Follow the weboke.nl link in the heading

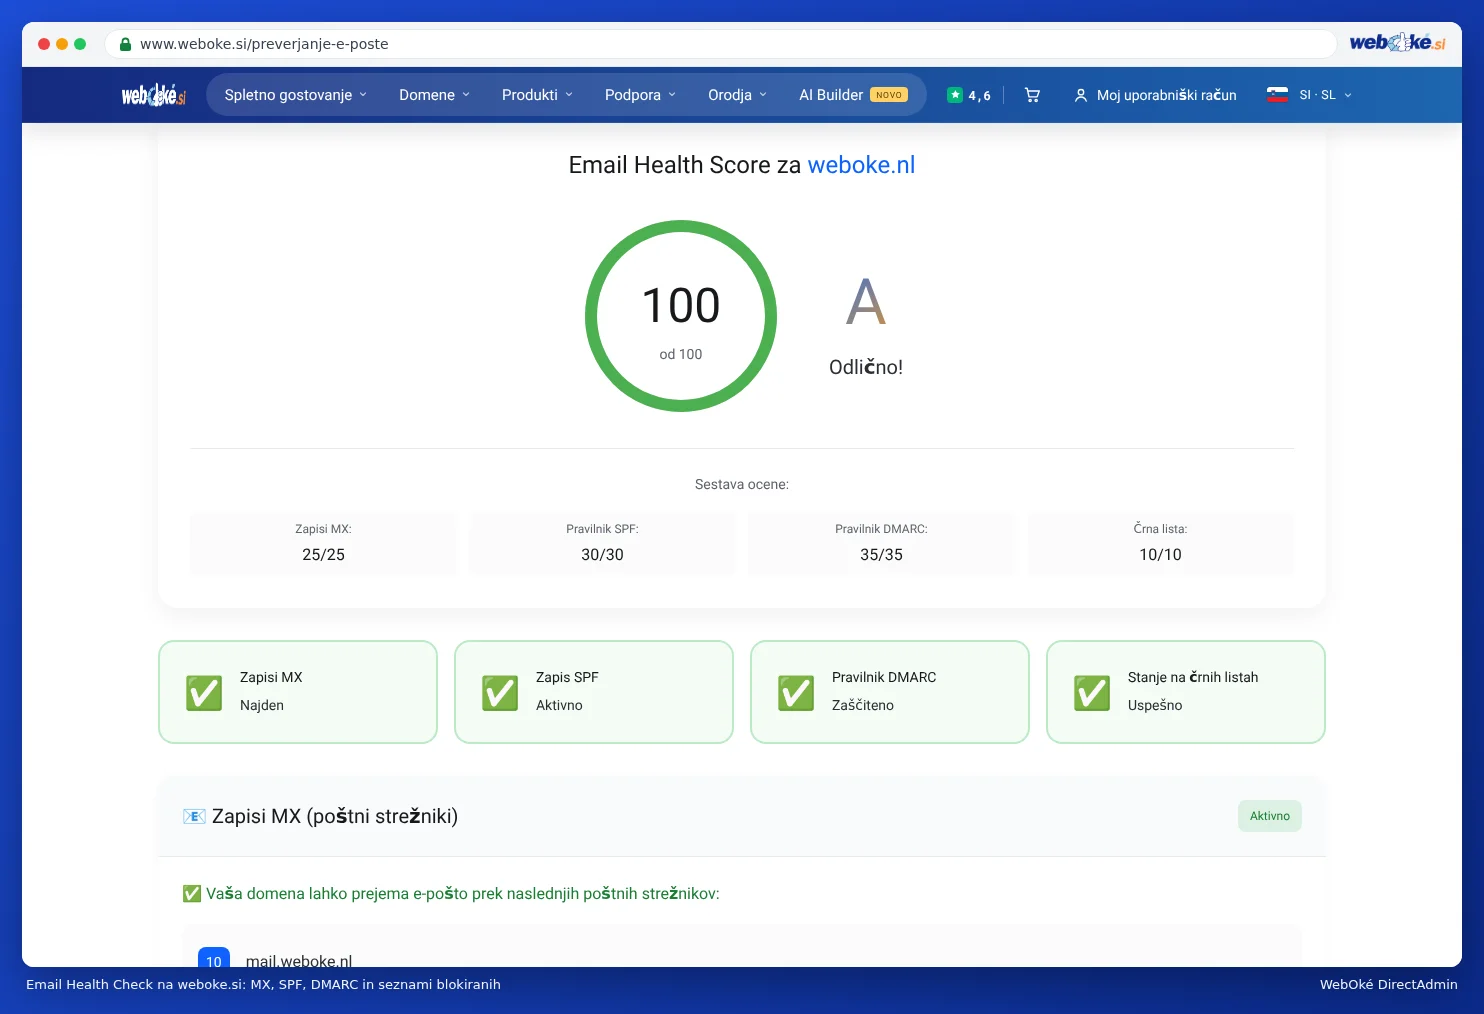(861, 165)
